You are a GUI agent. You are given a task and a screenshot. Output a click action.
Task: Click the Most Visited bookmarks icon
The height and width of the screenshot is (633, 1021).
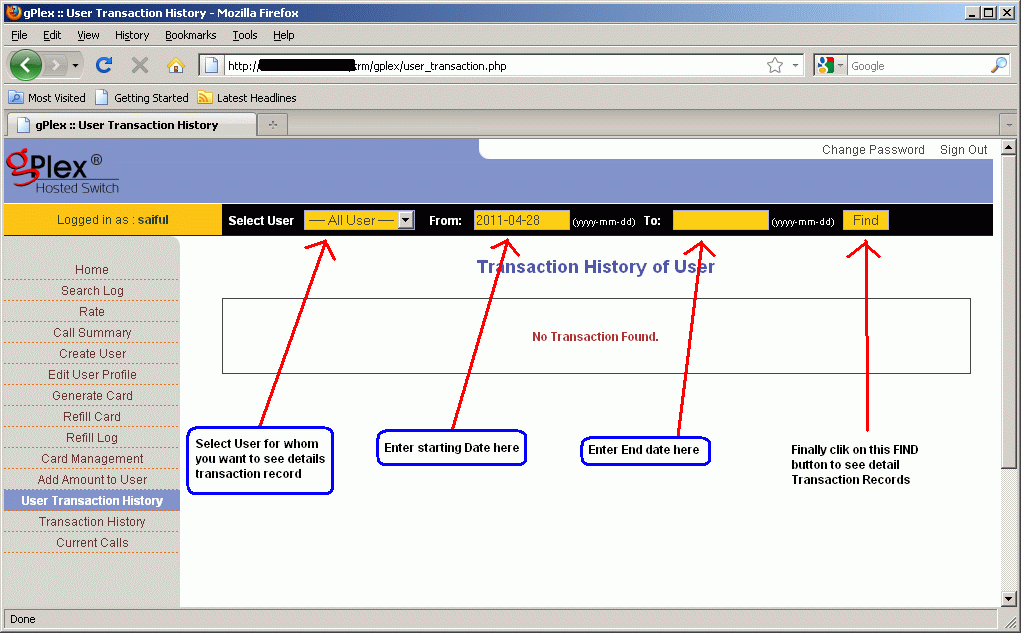click(14, 97)
